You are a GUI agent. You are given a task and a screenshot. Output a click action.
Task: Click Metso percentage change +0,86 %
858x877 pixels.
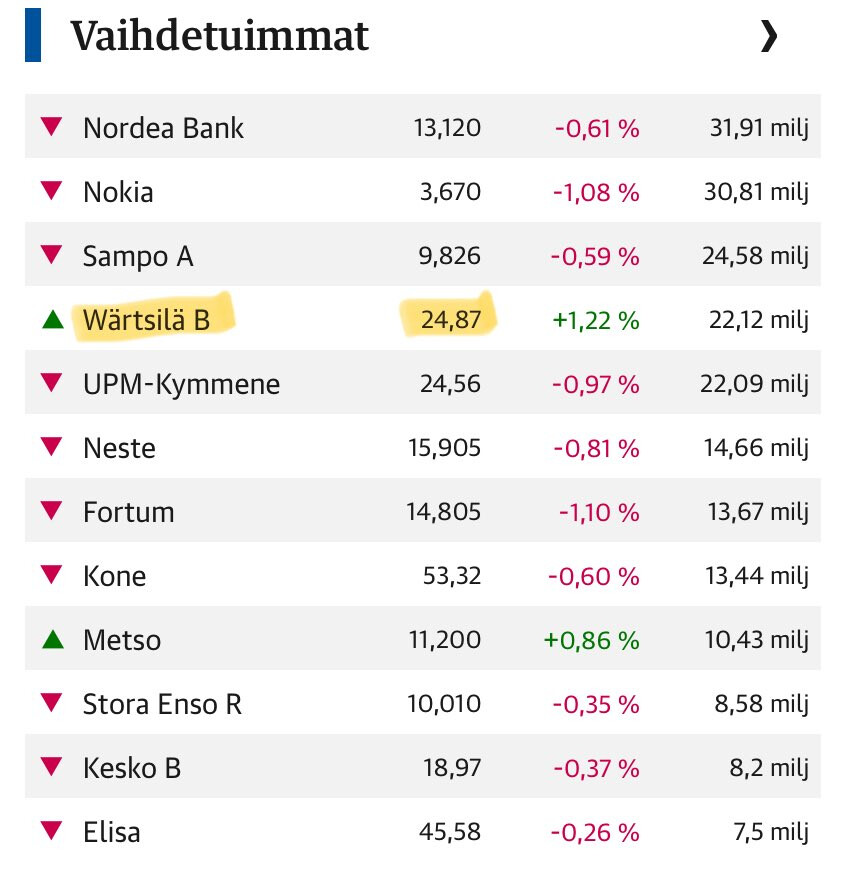[x=591, y=640]
